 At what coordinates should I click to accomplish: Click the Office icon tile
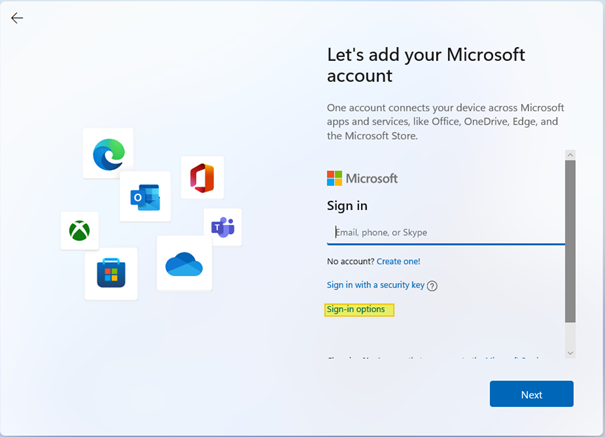pyautogui.click(x=202, y=178)
